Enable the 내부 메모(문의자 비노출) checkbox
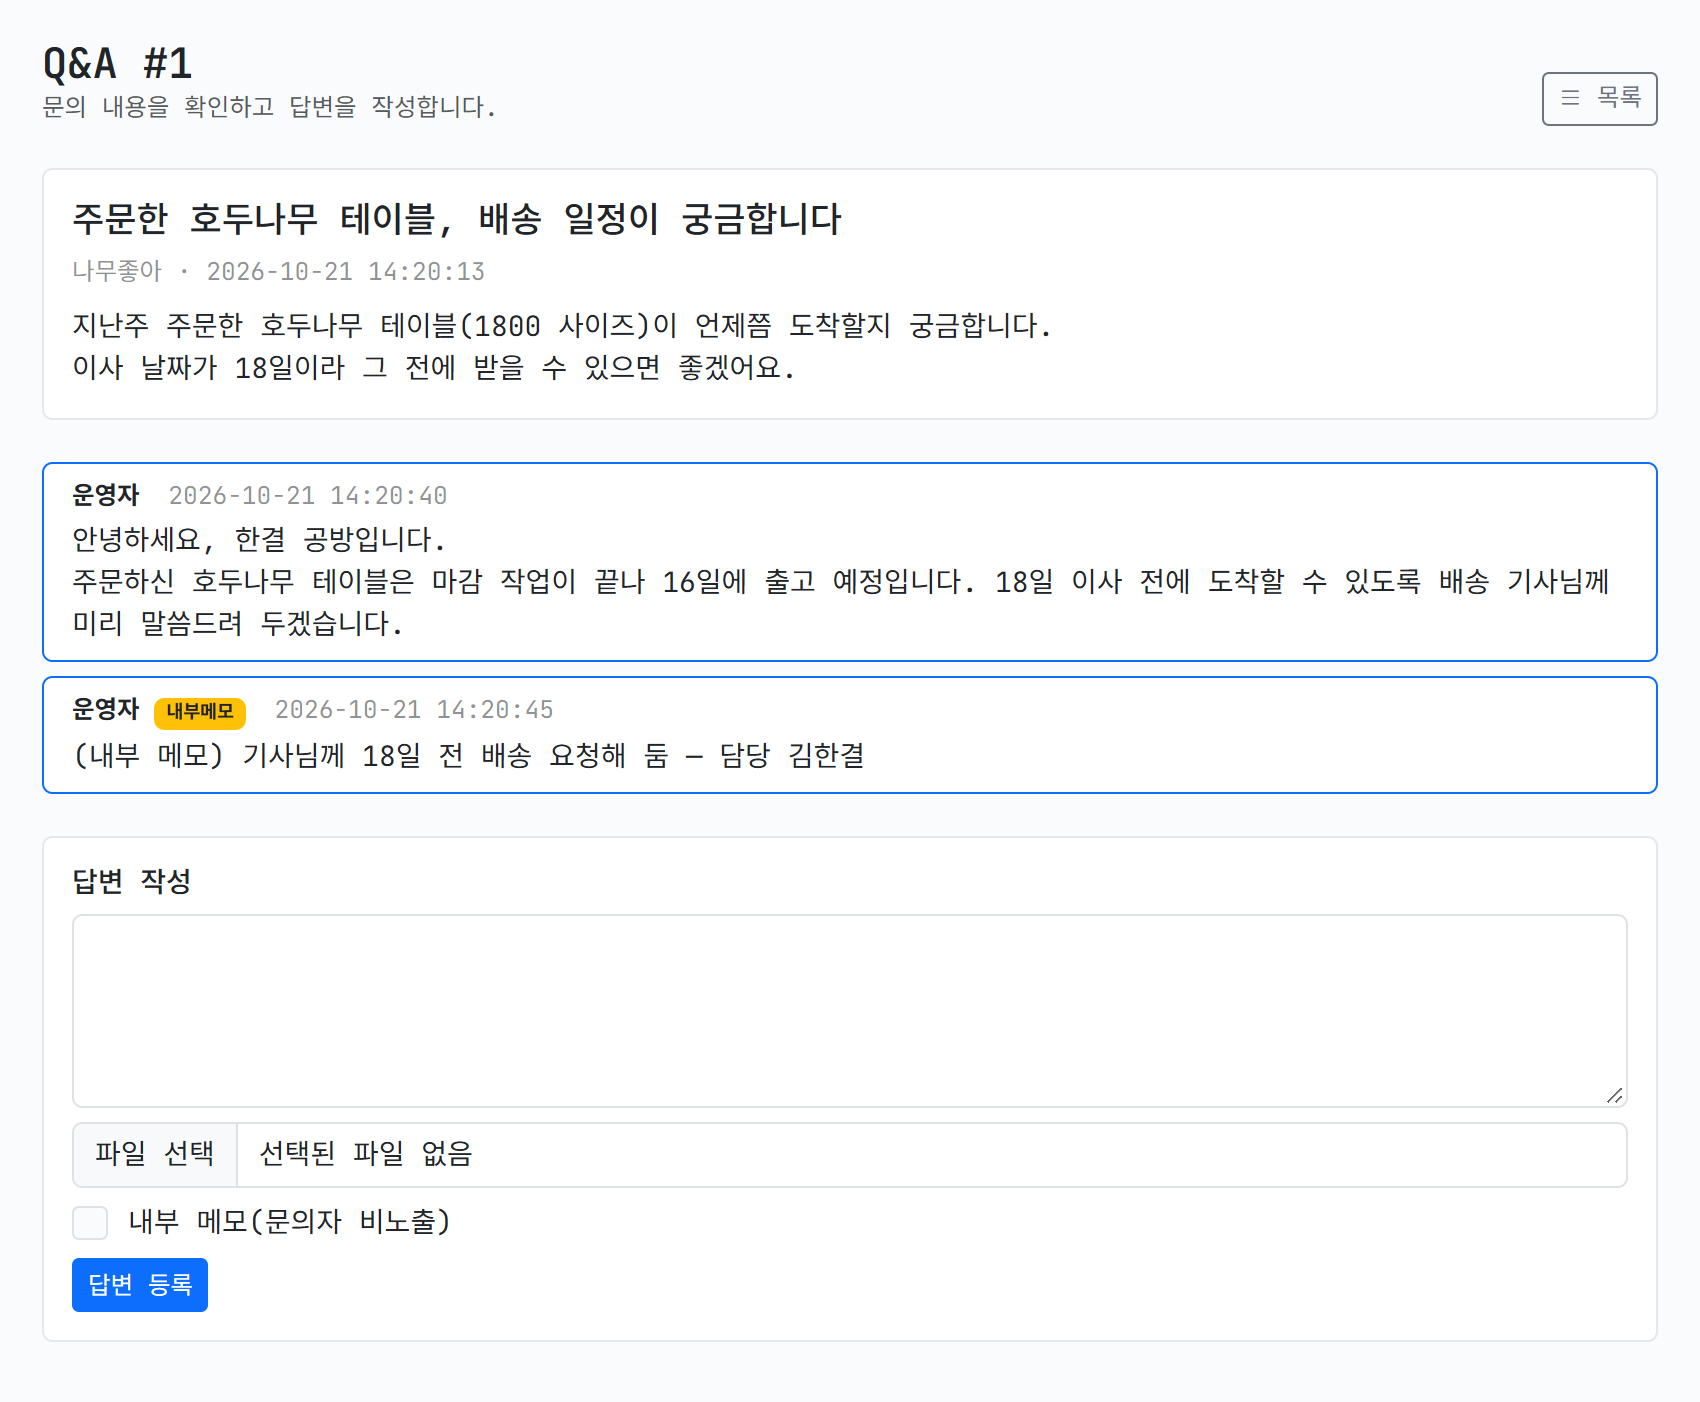This screenshot has width=1700, height=1402. 90,1222
